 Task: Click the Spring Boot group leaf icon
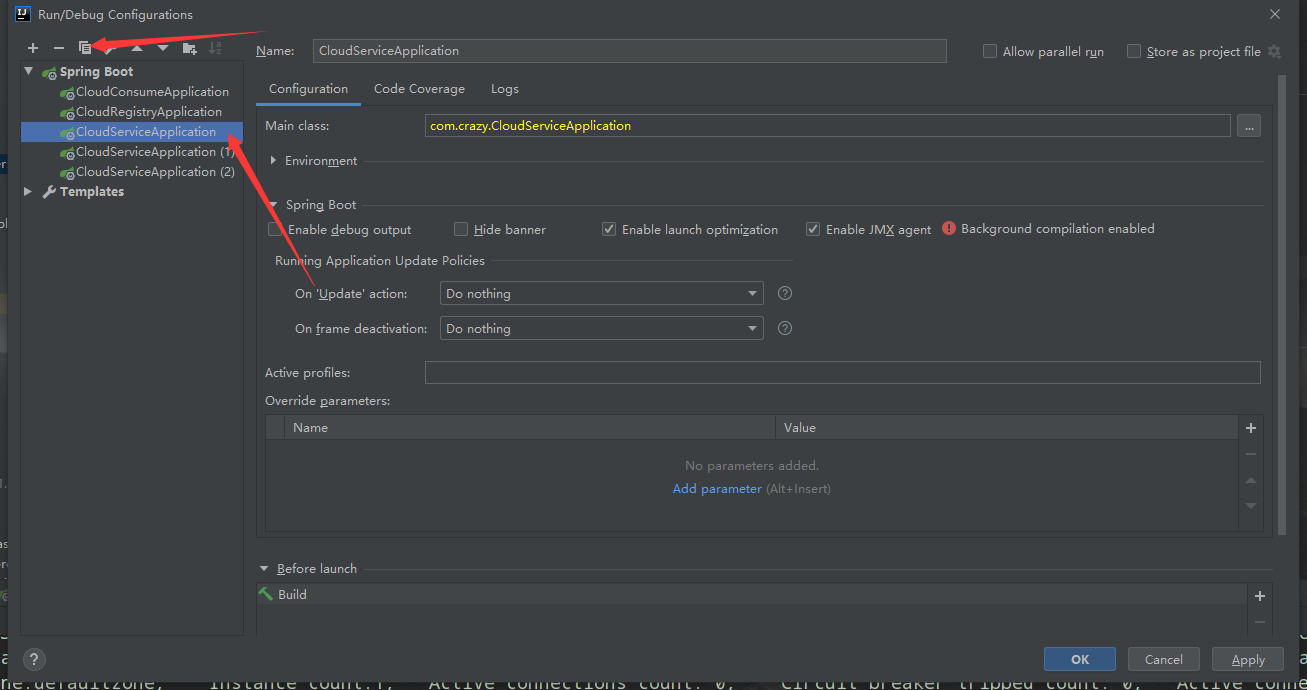[49, 72]
